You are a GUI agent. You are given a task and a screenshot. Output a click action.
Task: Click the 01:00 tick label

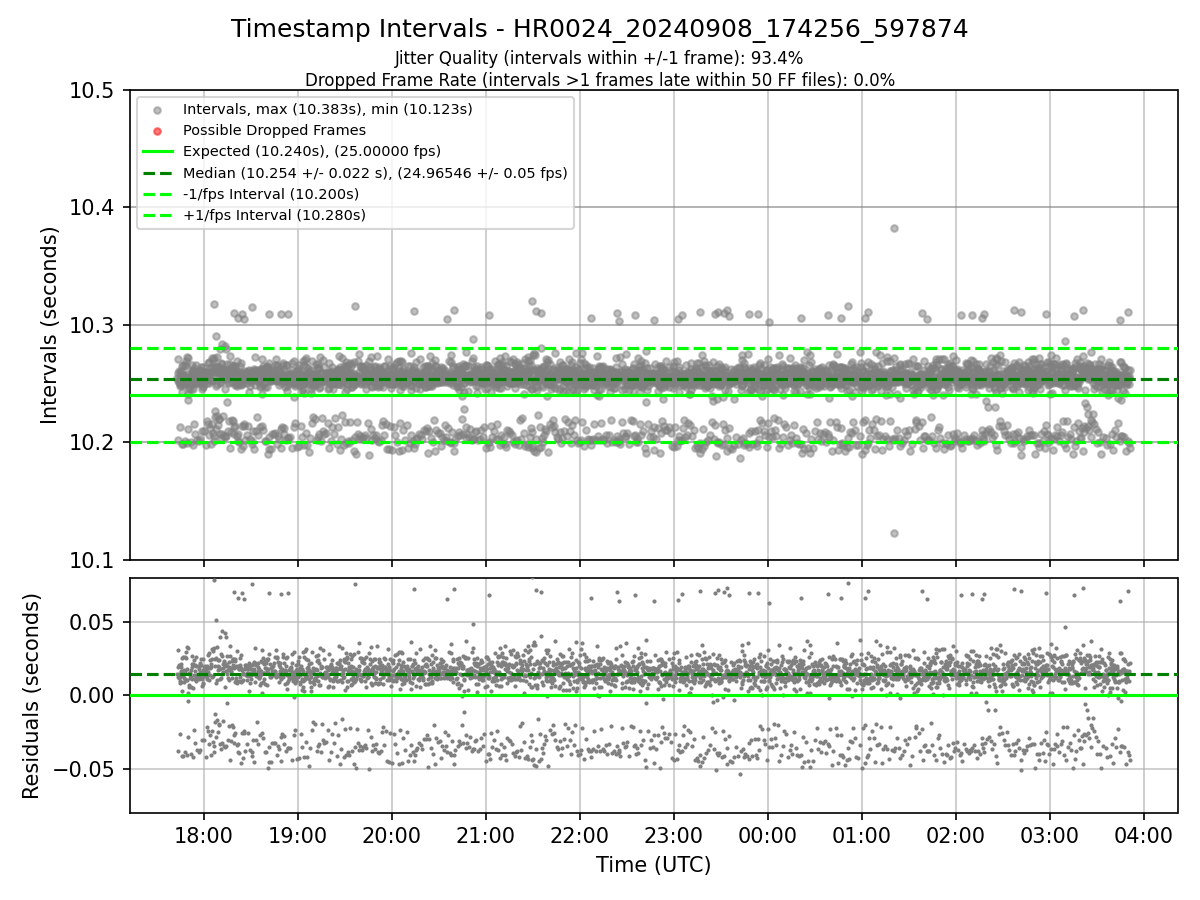(861, 834)
